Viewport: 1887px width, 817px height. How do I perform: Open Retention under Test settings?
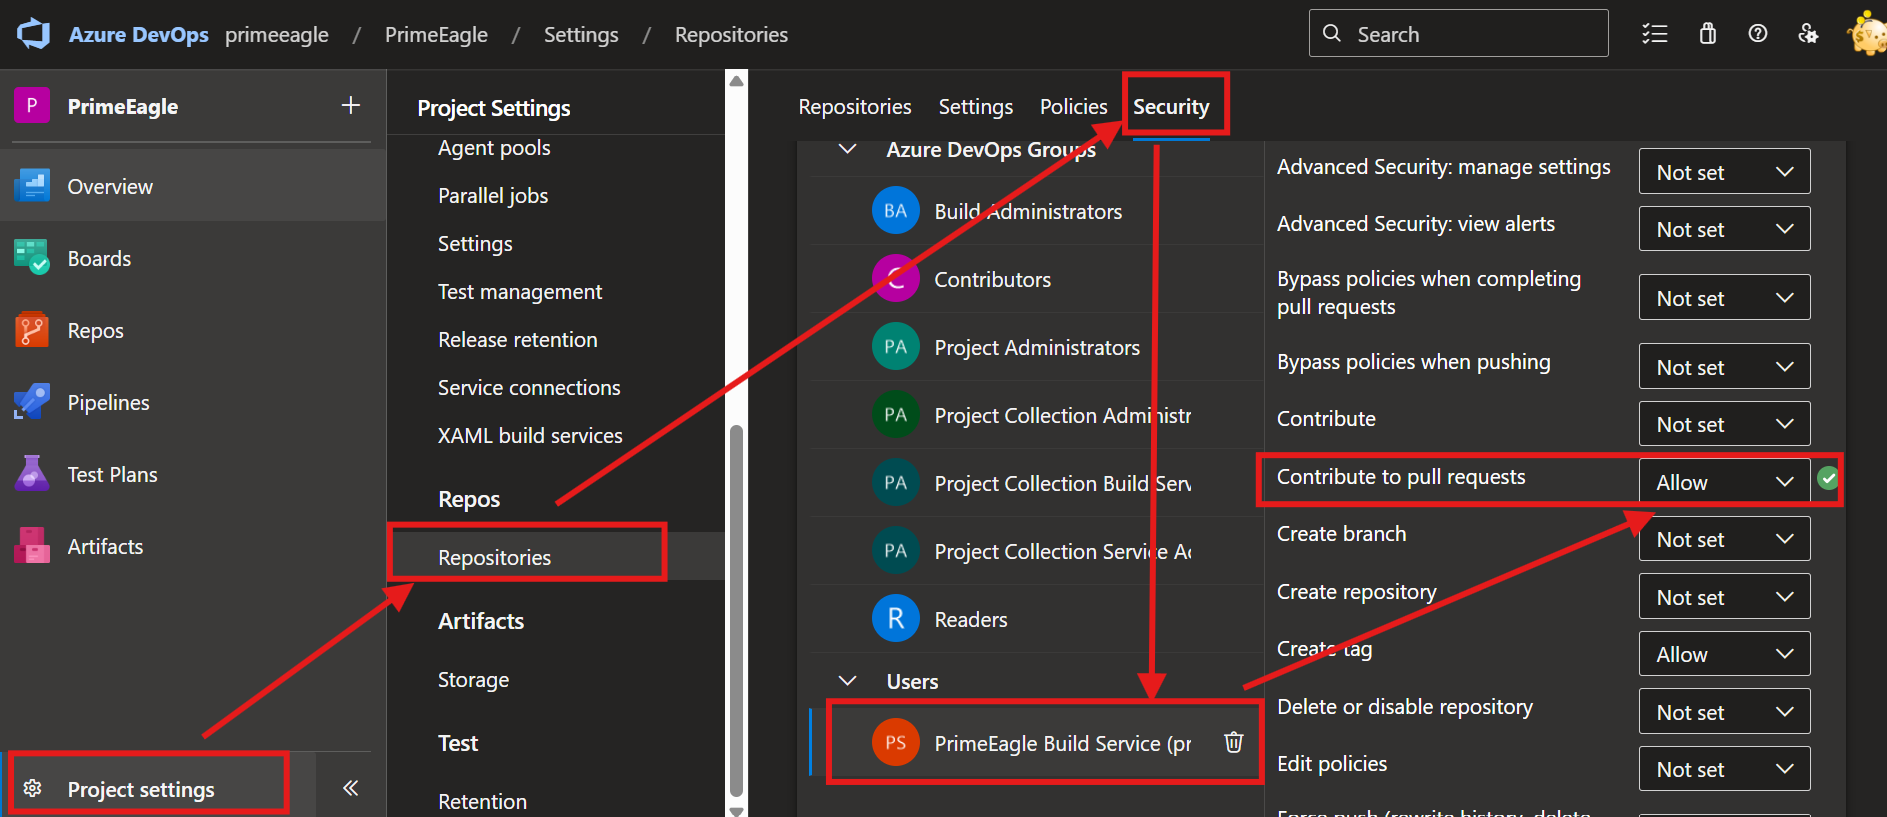coord(482,802)
